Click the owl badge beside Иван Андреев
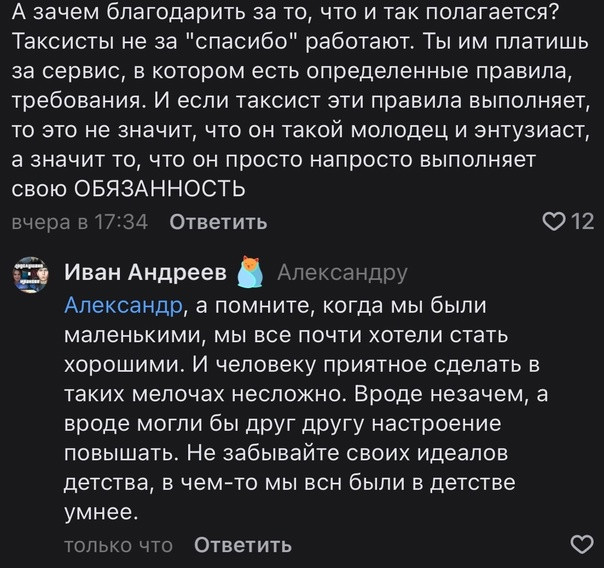This screenshot has height=568, width=604. click(x=249, y=272)
